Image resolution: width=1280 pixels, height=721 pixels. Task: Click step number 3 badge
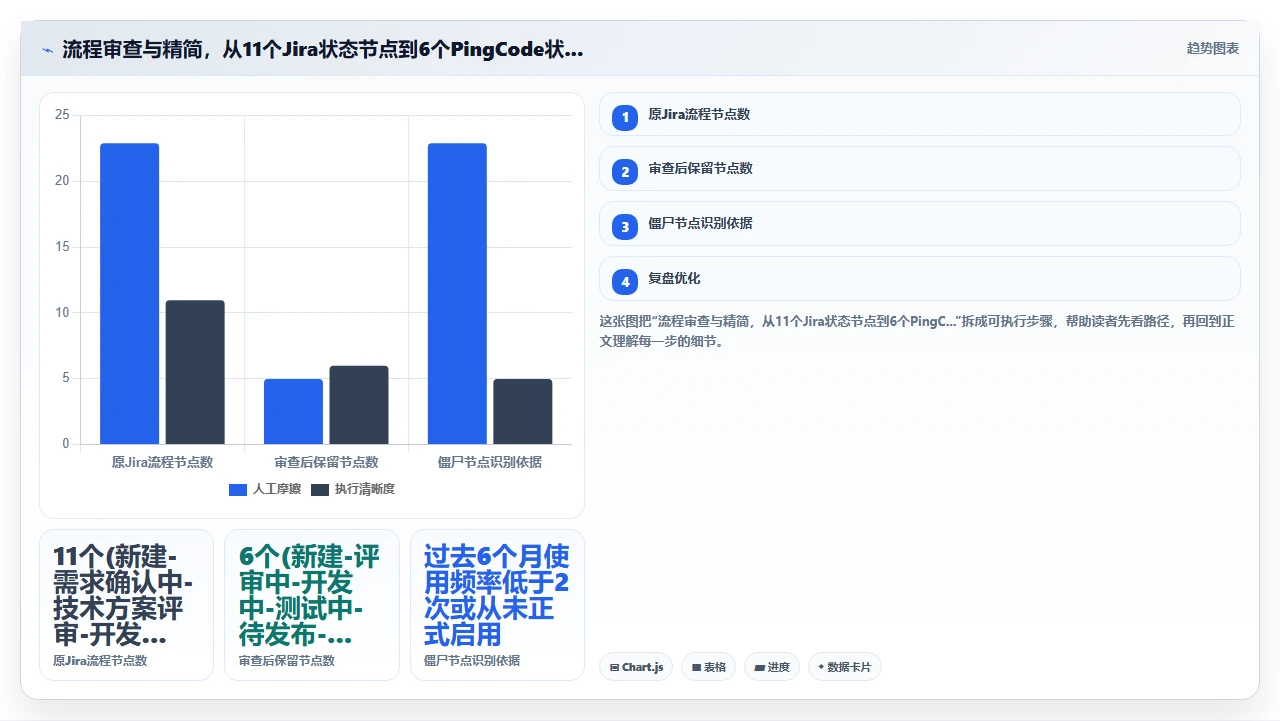click(625, 227)
